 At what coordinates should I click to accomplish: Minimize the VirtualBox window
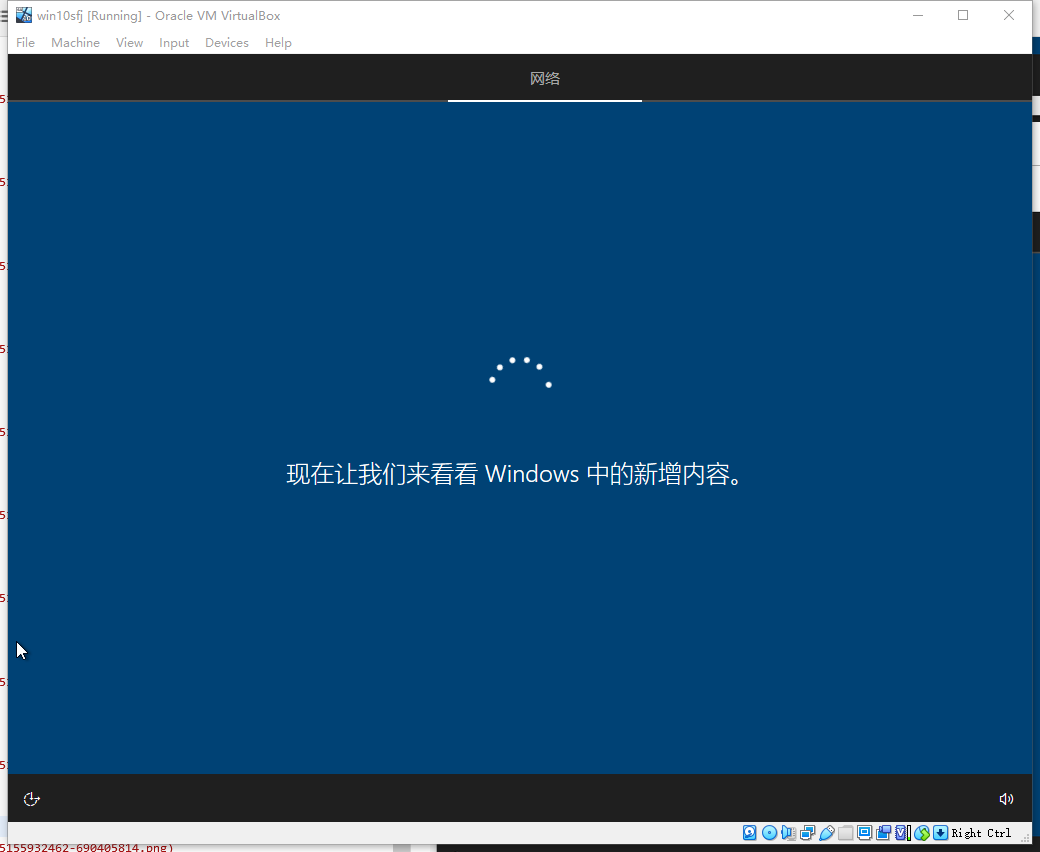click(918, 15)
